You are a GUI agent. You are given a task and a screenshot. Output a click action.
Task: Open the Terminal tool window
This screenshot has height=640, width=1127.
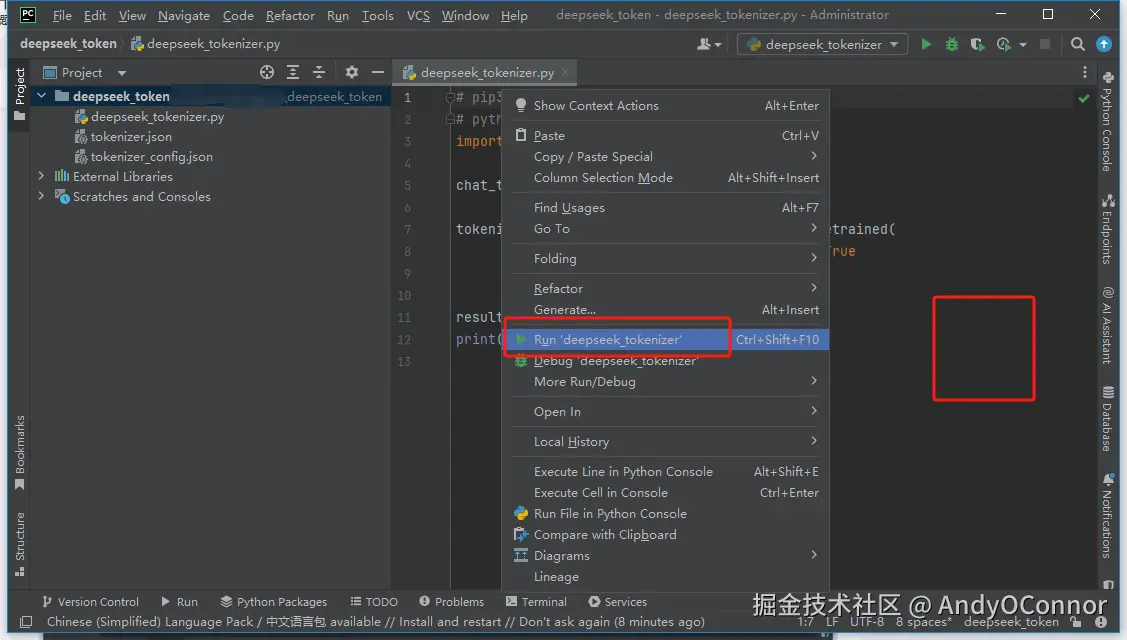(x=536, y=602)
